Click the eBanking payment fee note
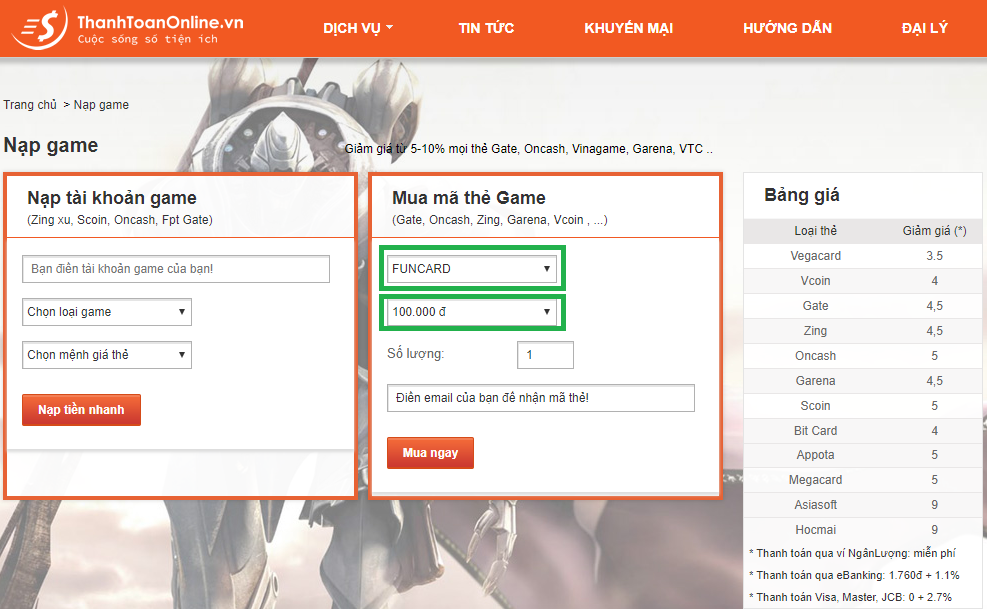 point(854,575)
